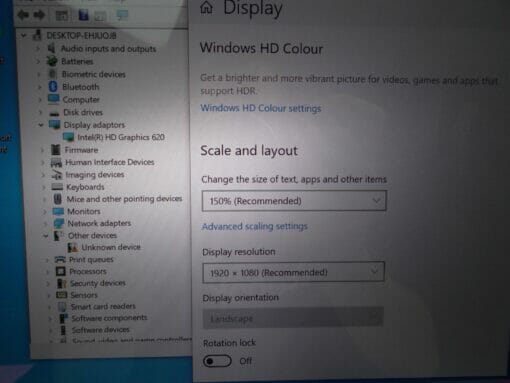Screen dimensions: 510x383
Task: Click the Monitors icon
Action: coord(58,211)
